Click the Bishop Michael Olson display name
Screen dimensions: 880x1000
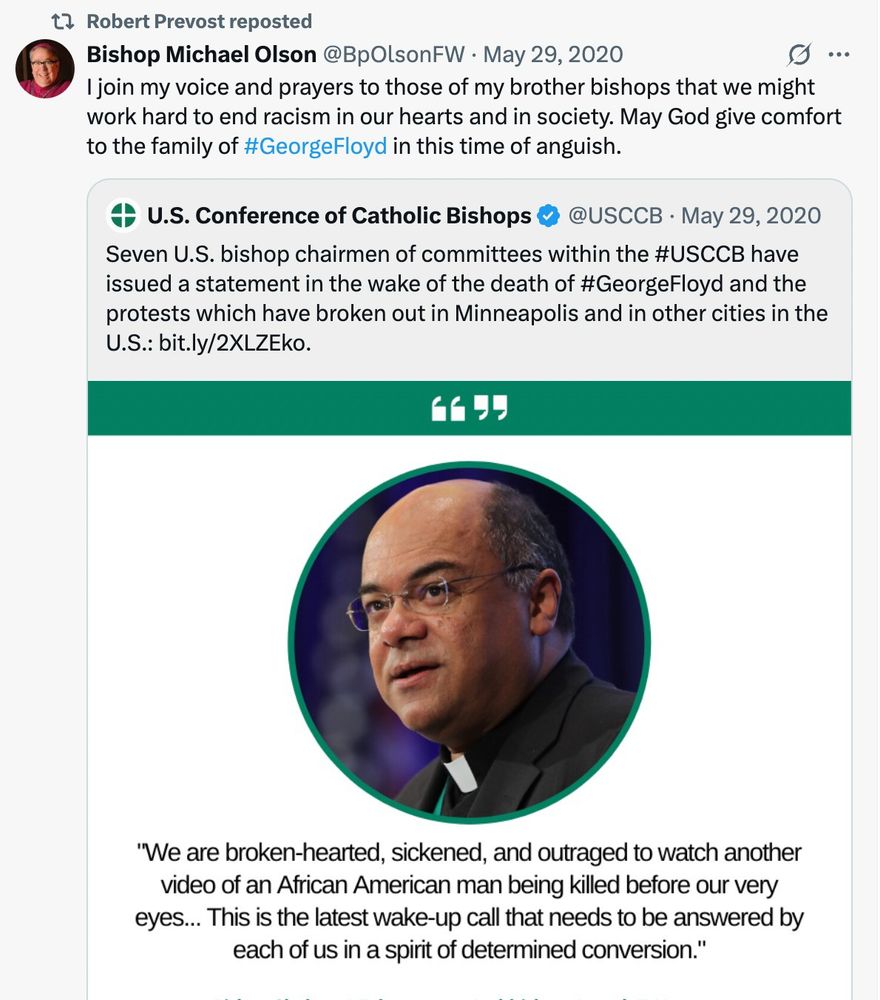click(x=202, y=55)
